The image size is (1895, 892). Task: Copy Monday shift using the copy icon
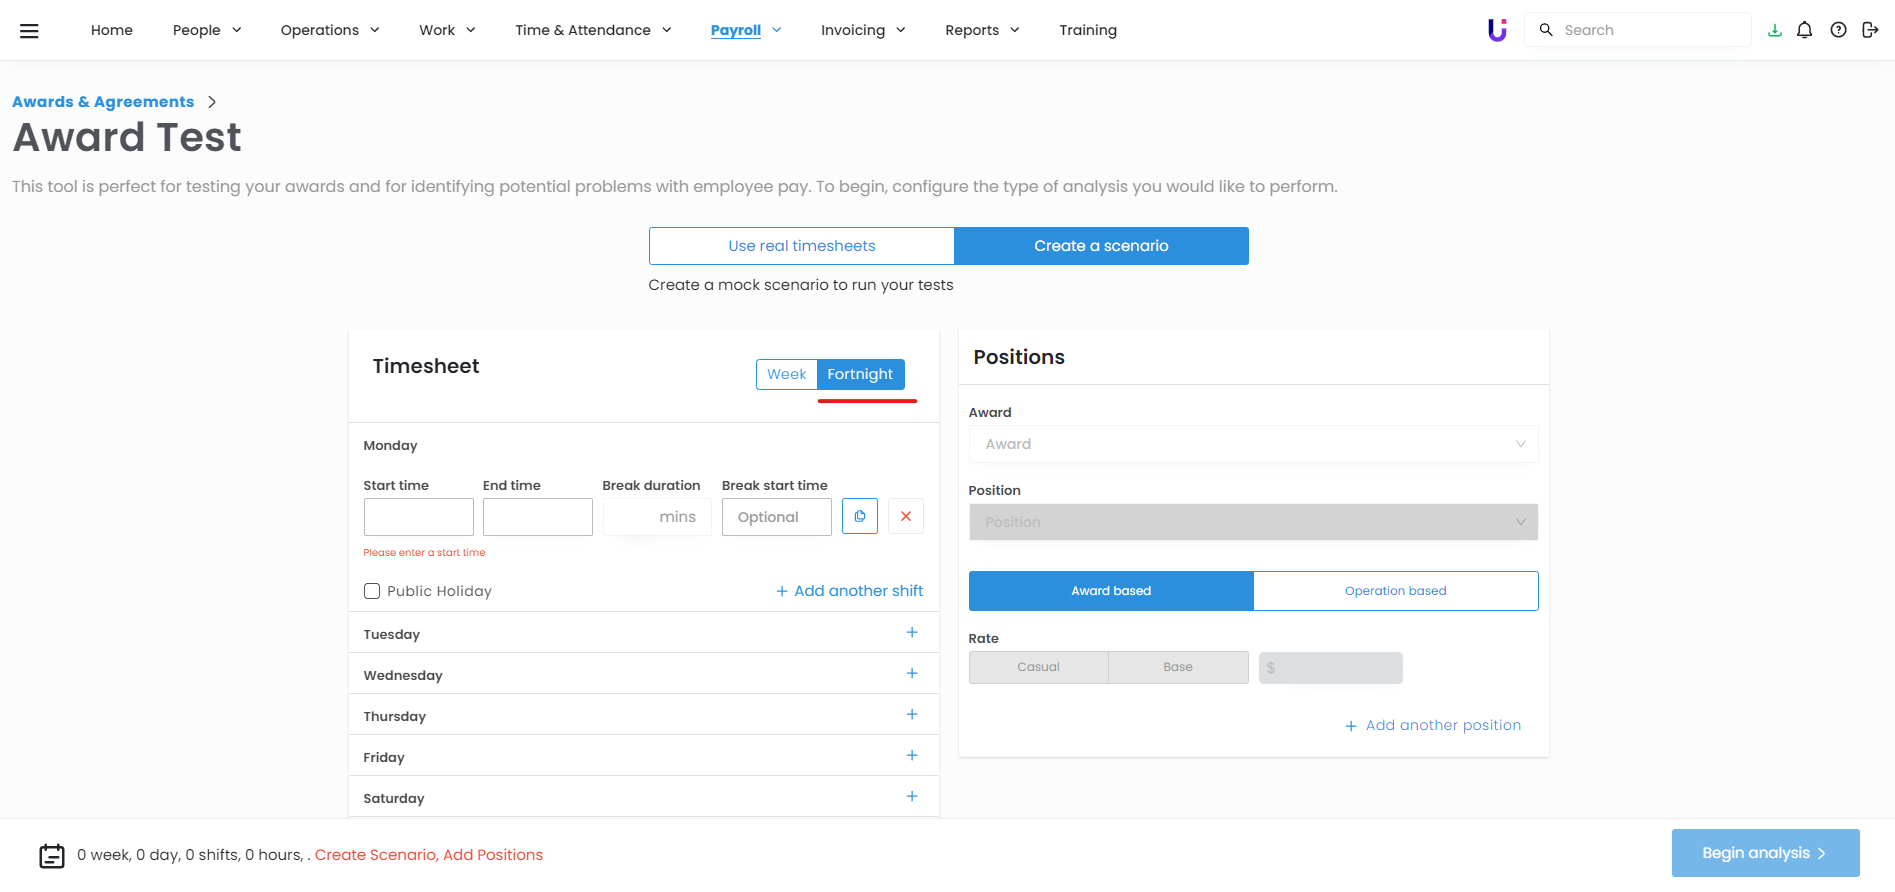859,517
